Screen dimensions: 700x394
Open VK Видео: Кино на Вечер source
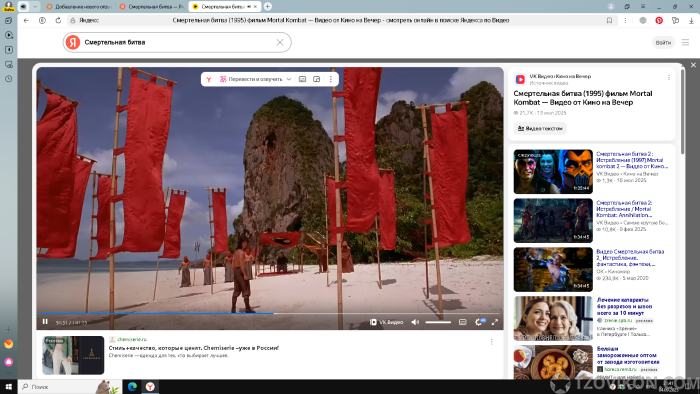tap(560, 76)
